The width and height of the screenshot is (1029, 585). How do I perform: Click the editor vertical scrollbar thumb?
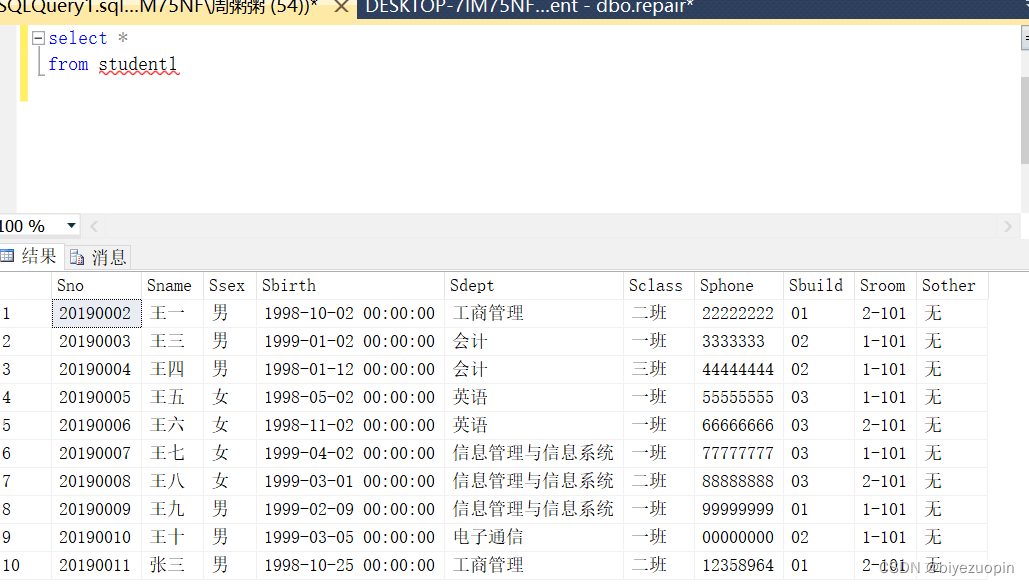click(1025, 120)
